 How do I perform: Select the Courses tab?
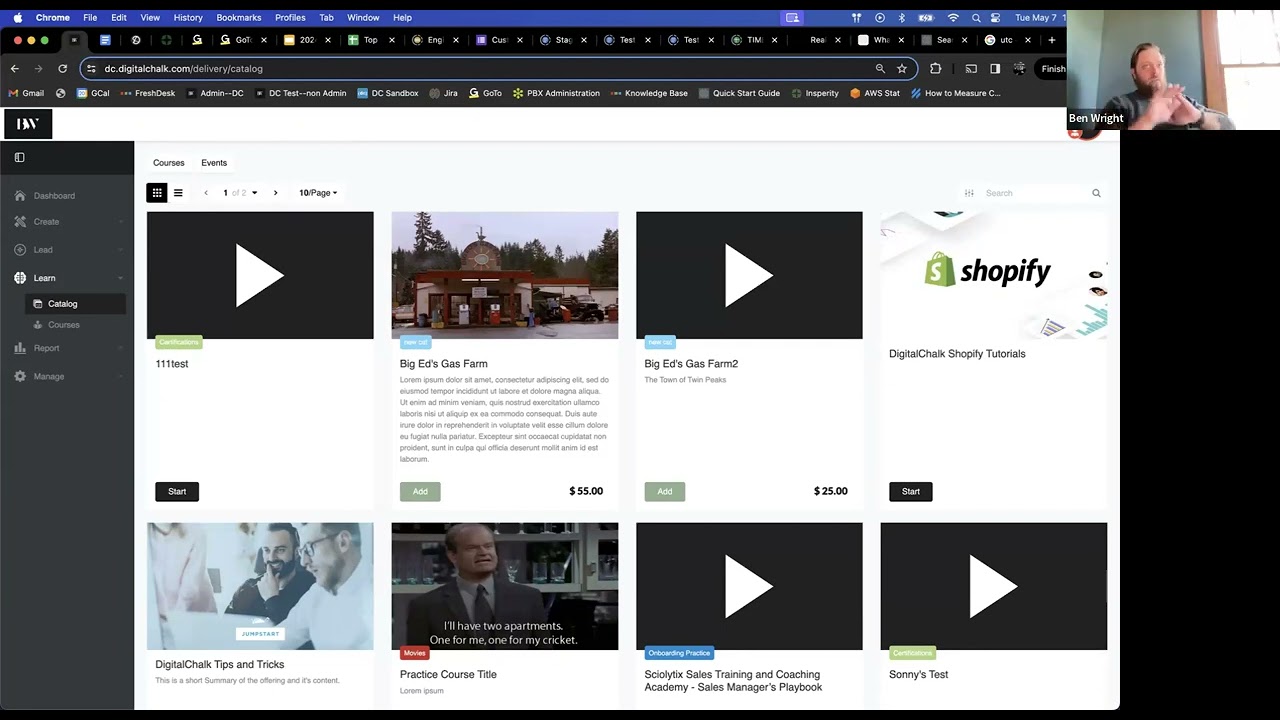point(169,163)
